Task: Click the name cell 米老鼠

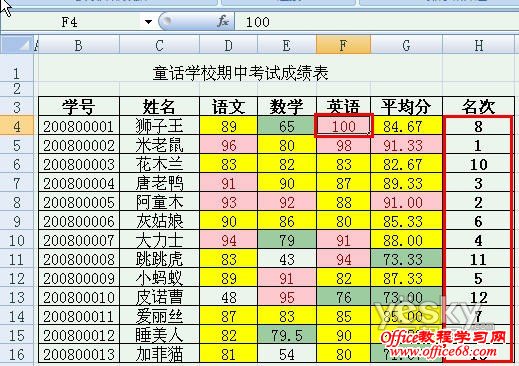Action: pyautogui.click(x=159, y=144)
